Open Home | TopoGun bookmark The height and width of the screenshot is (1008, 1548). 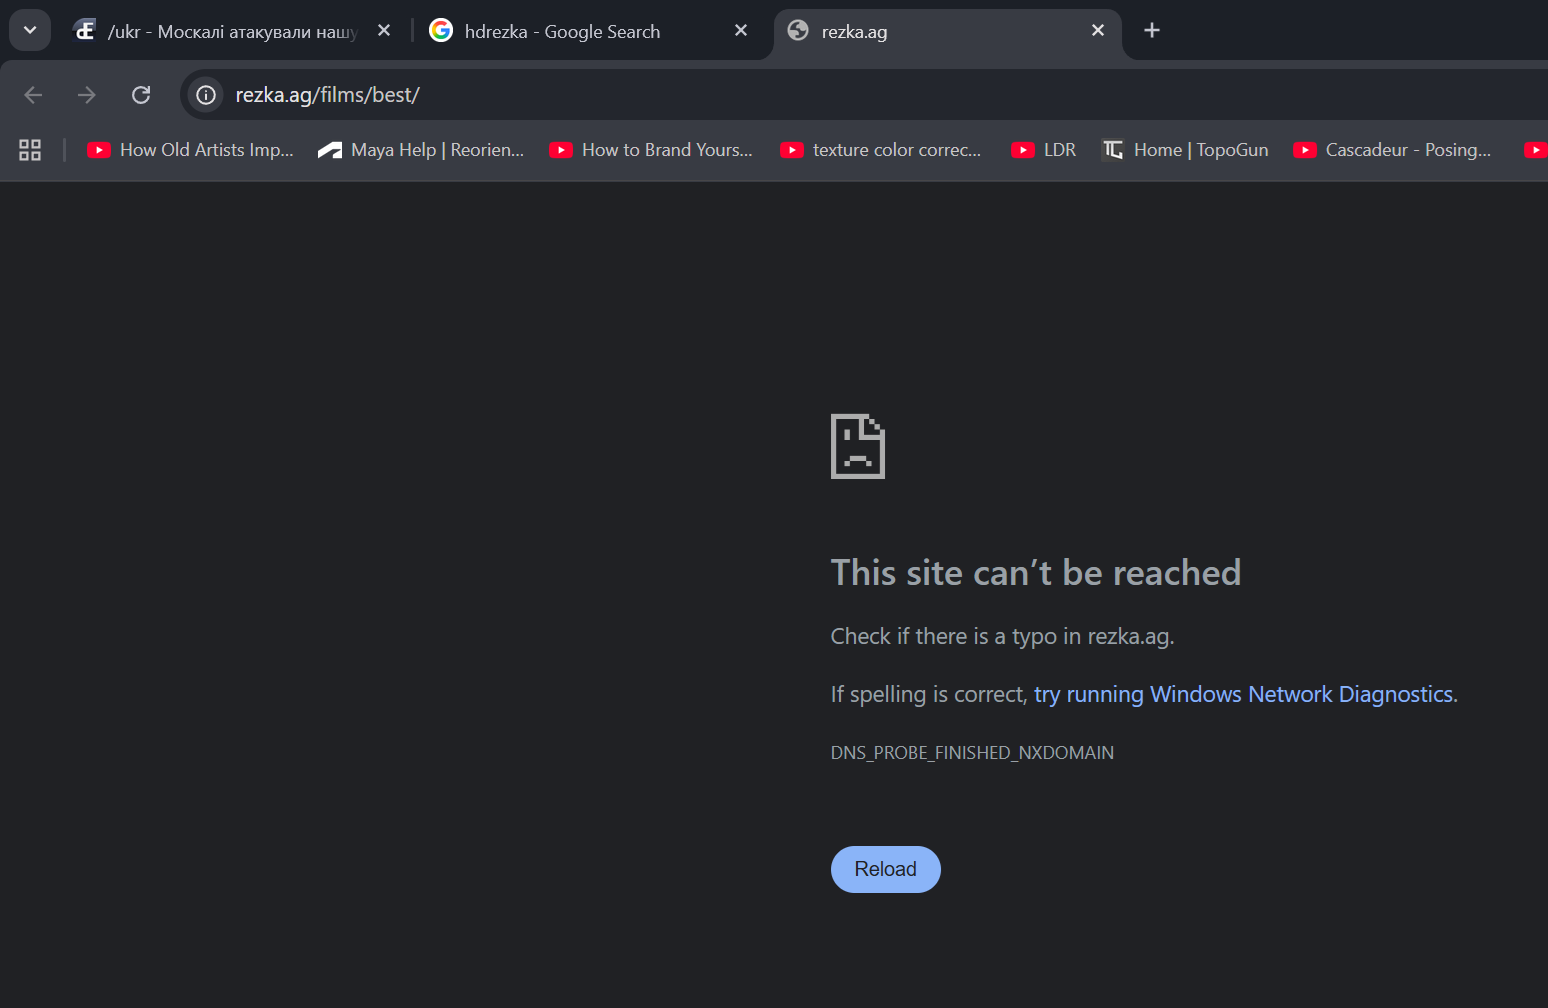(1186, 150)
